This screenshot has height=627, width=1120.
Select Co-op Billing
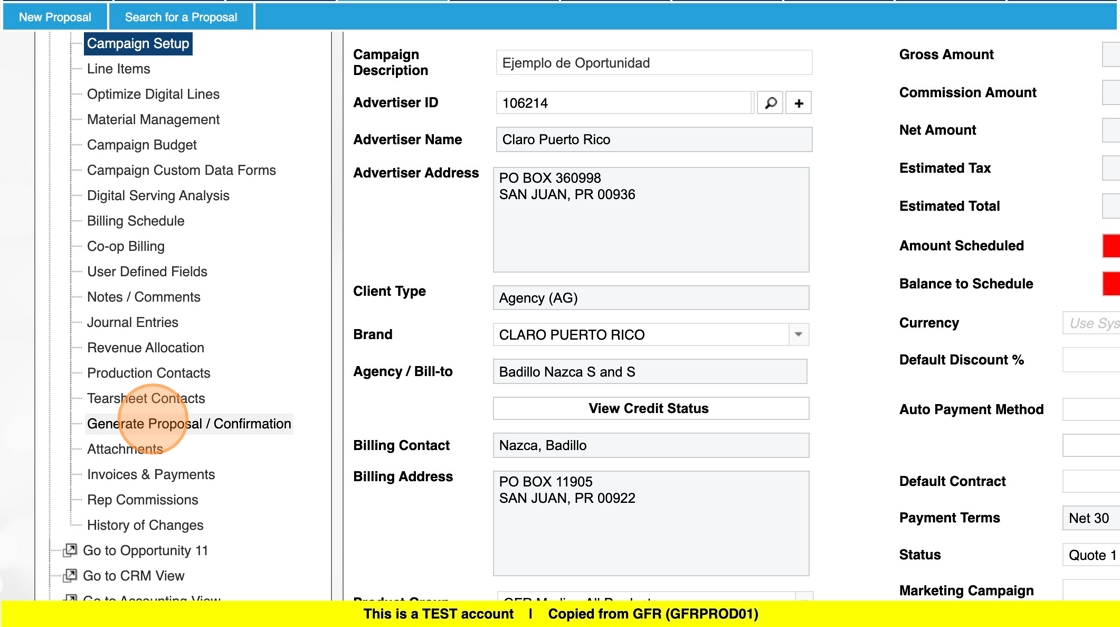pyautogui.click(x=126, y=246)
